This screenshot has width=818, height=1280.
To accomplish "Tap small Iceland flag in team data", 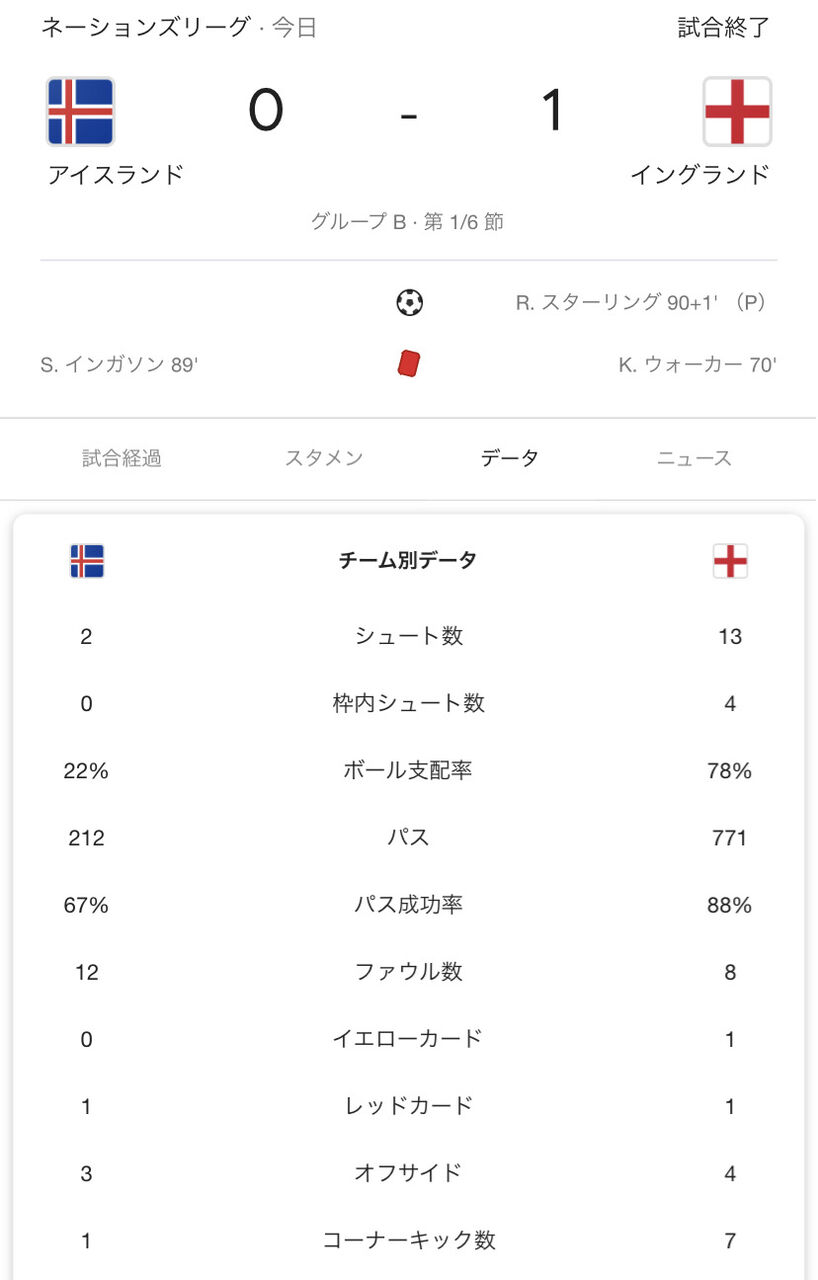I will coord(87,561).
